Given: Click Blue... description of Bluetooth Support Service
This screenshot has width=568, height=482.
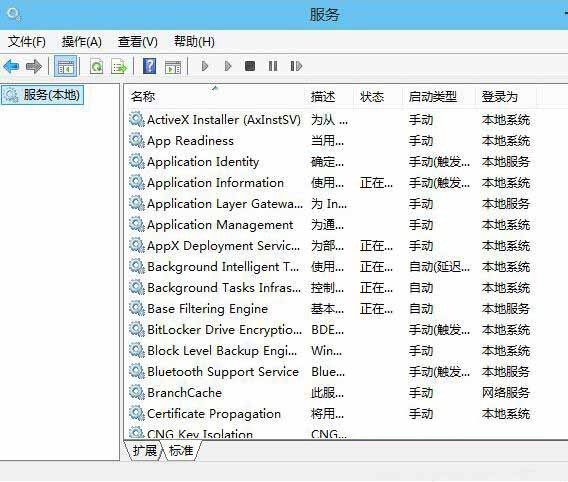Looking at the screenshot, I should pyautogui.click(x=328, y=372).
